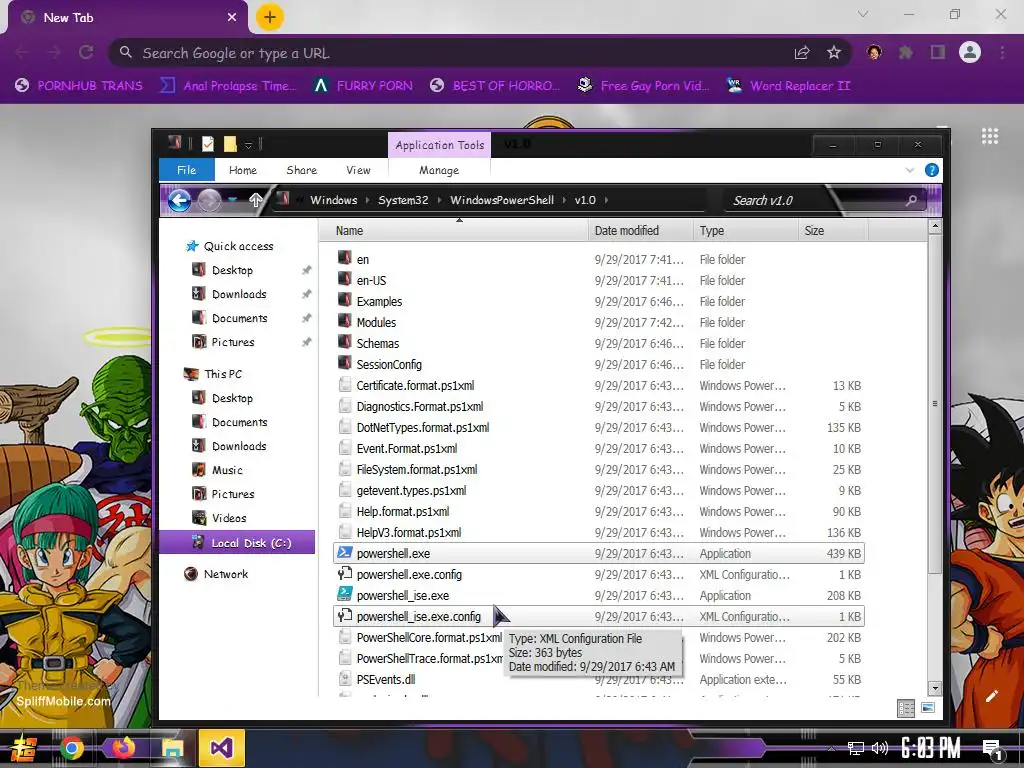This screenshot has height=768, width=1024.
Task: Click the powershell.exe.config file icon
Action: [x=345, y=573]
